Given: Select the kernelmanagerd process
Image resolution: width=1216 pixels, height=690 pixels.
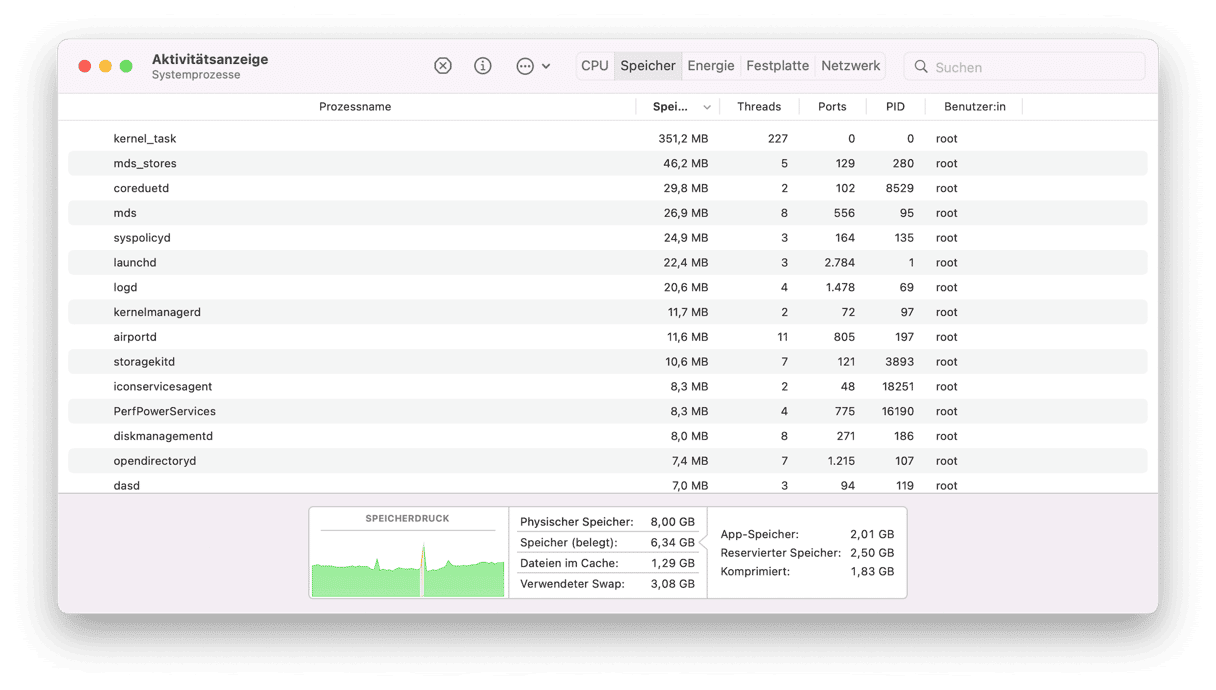Looking at the screenshot, I should [x=608, y=312].
